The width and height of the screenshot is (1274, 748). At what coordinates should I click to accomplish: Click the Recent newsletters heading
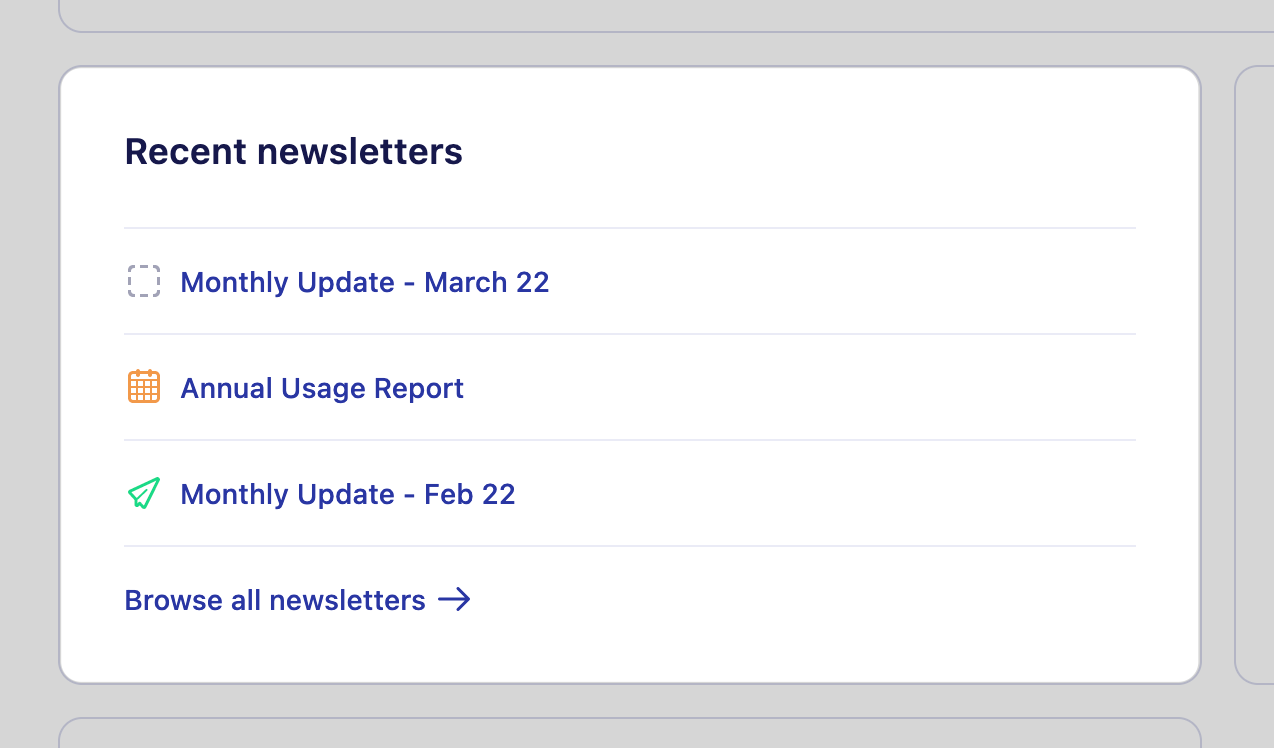click(293, 152)
